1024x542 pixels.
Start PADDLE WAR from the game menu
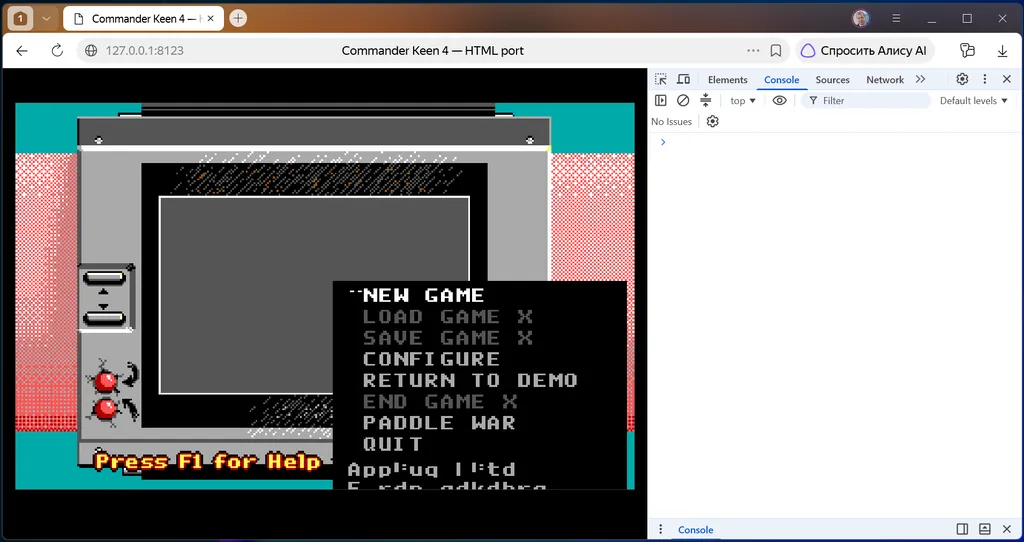pyautogui.click(x=439, y=422)
